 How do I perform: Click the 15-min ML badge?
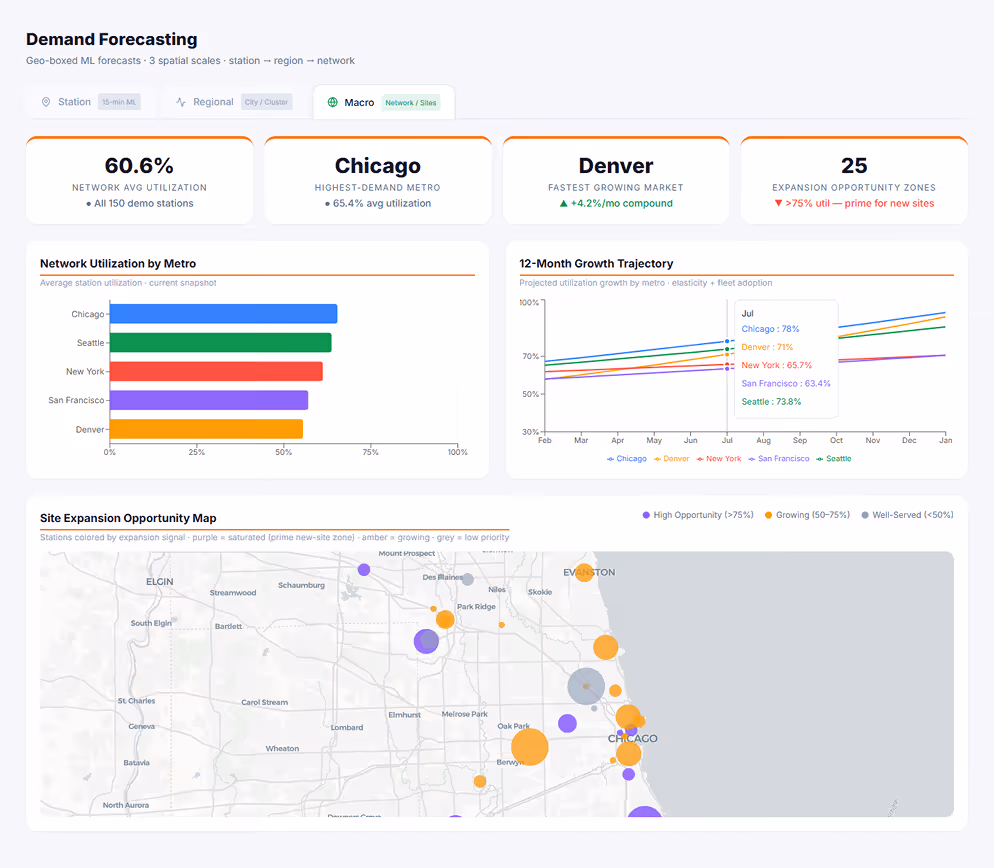tap(119, 102)
